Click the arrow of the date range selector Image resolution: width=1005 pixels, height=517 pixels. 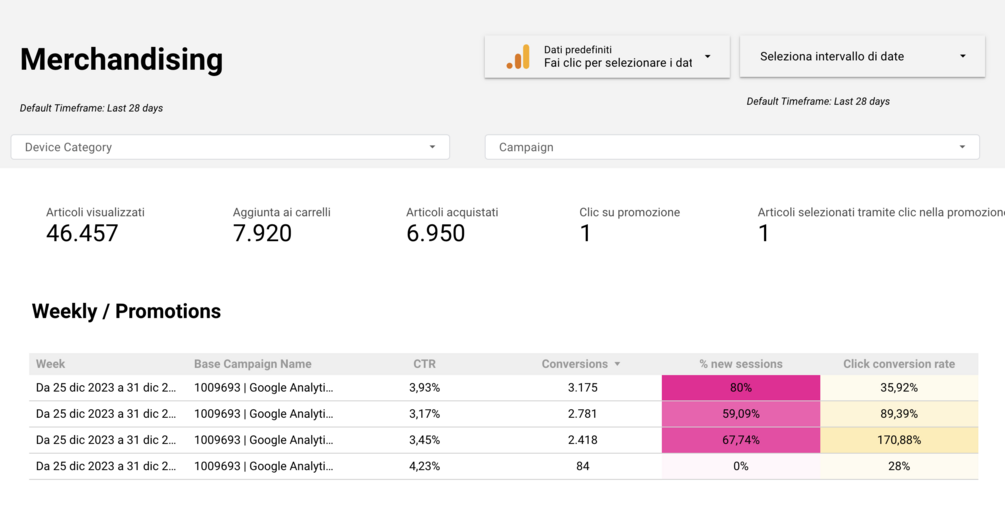pyautogui.click(x=962, y=56)
